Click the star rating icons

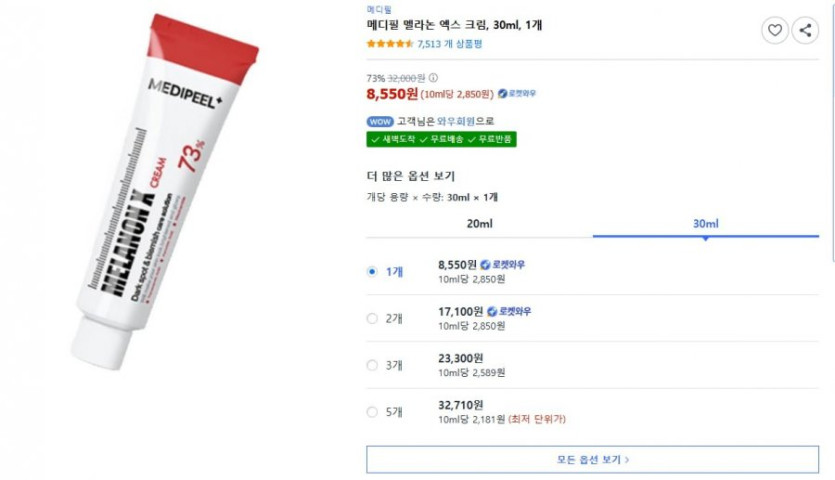click(x=390, y=44)
